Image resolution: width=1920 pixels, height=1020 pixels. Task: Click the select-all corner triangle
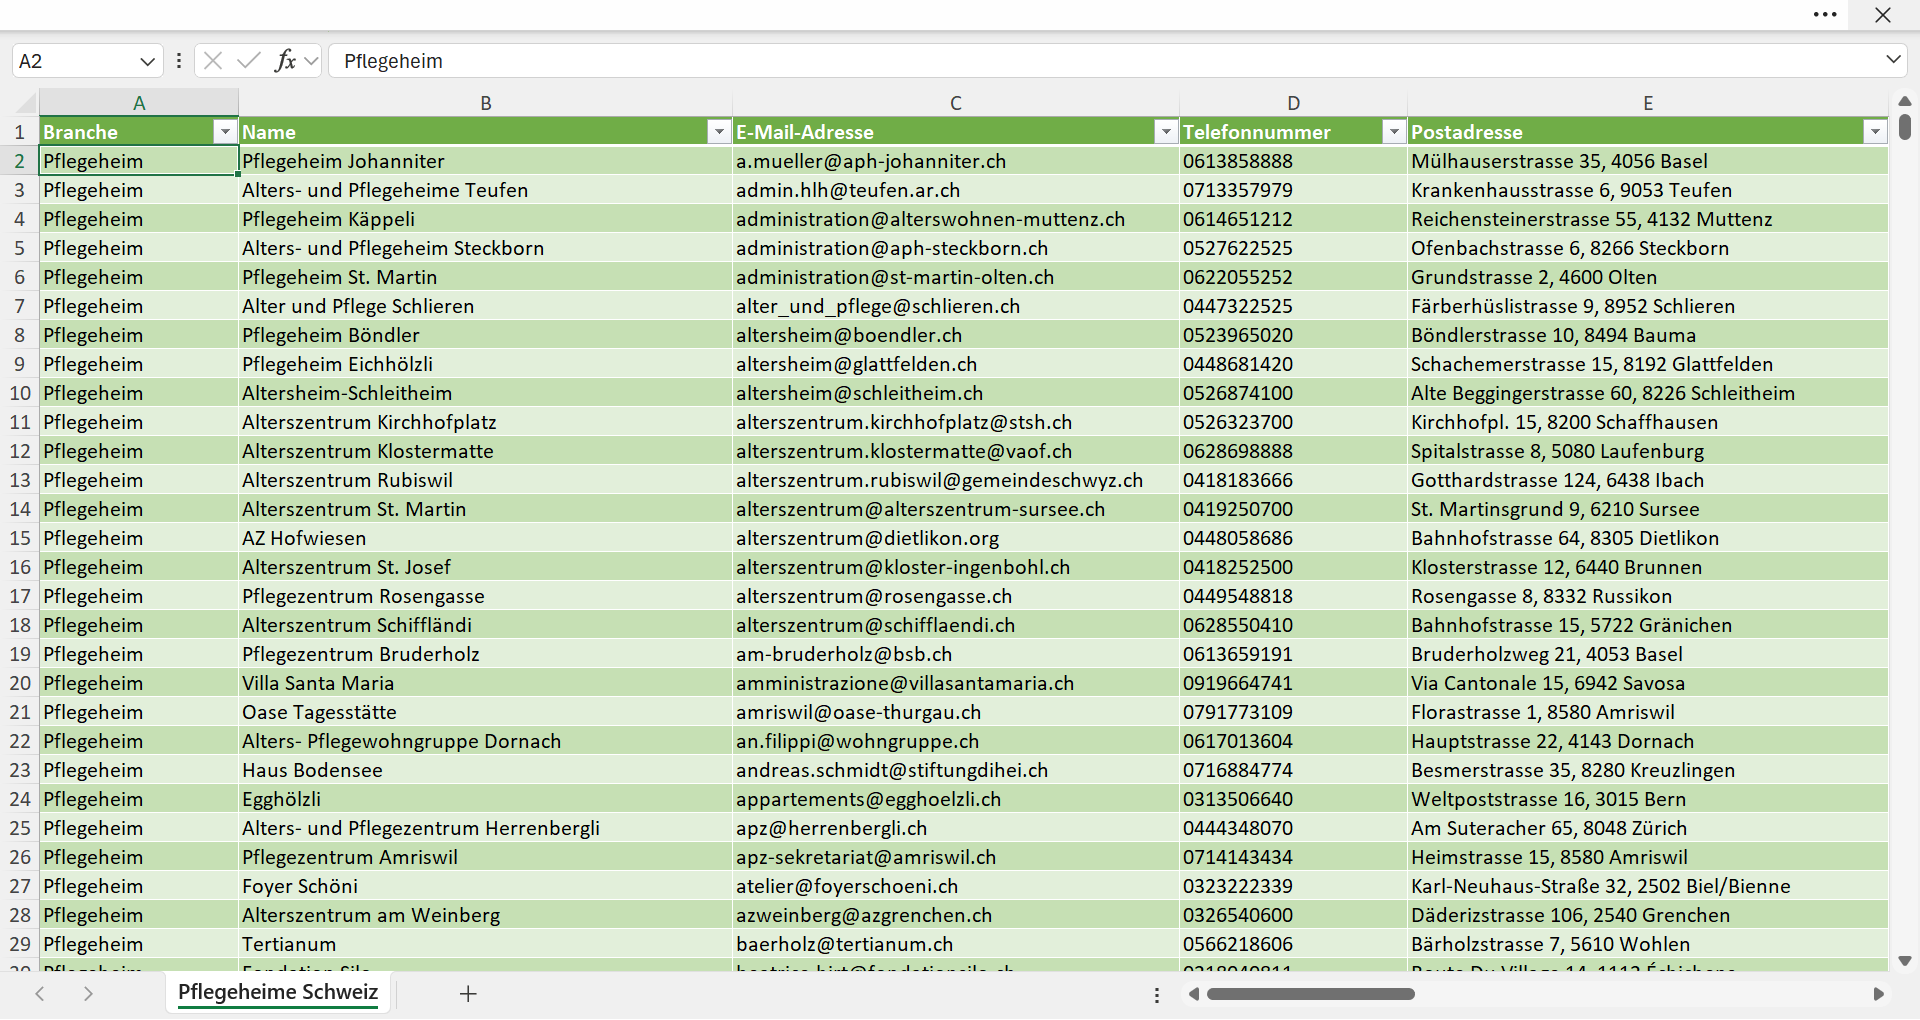(x=26, y=103)
